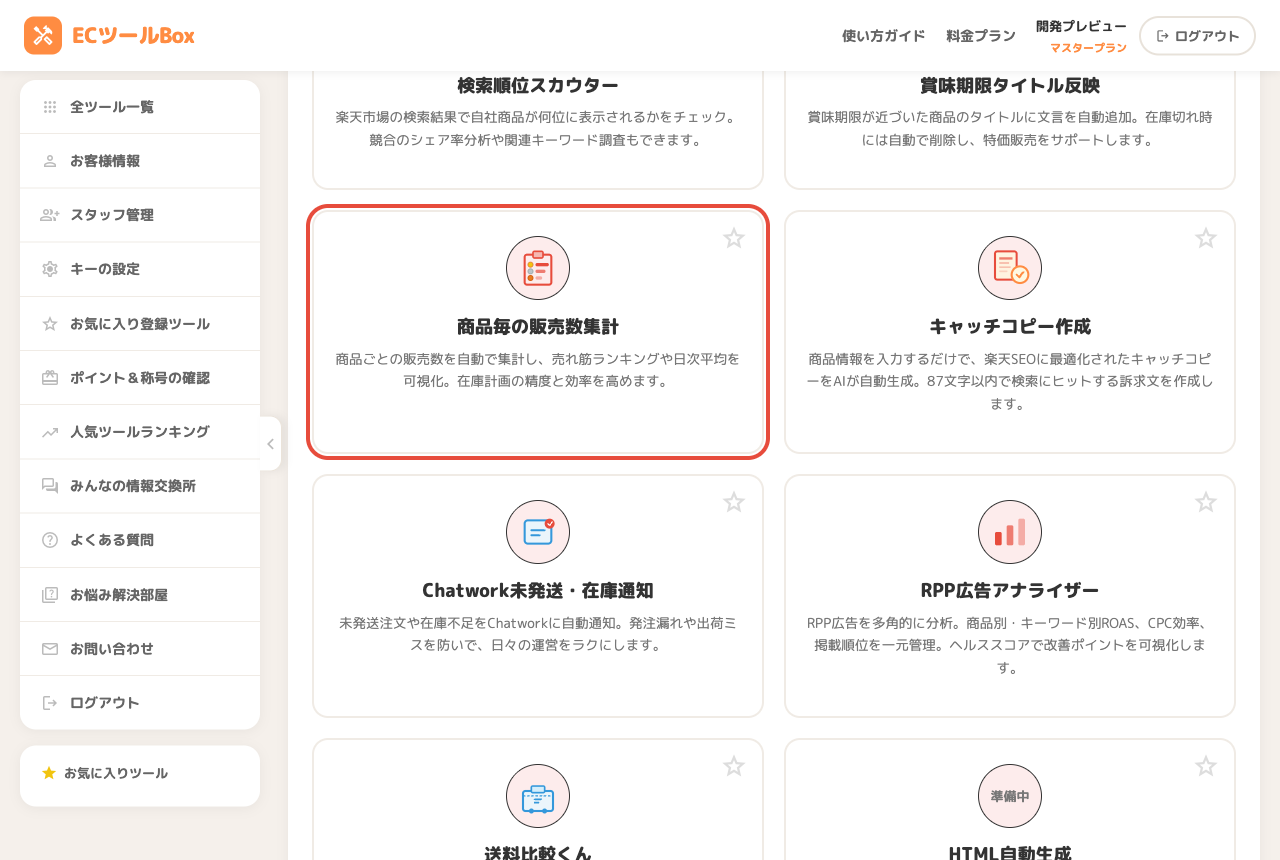Image resolution: width=1280 pixels, height=860 pixels.
Task: Go to お気に入り登録ツール in the sidebar
Action: click(140, 324)
